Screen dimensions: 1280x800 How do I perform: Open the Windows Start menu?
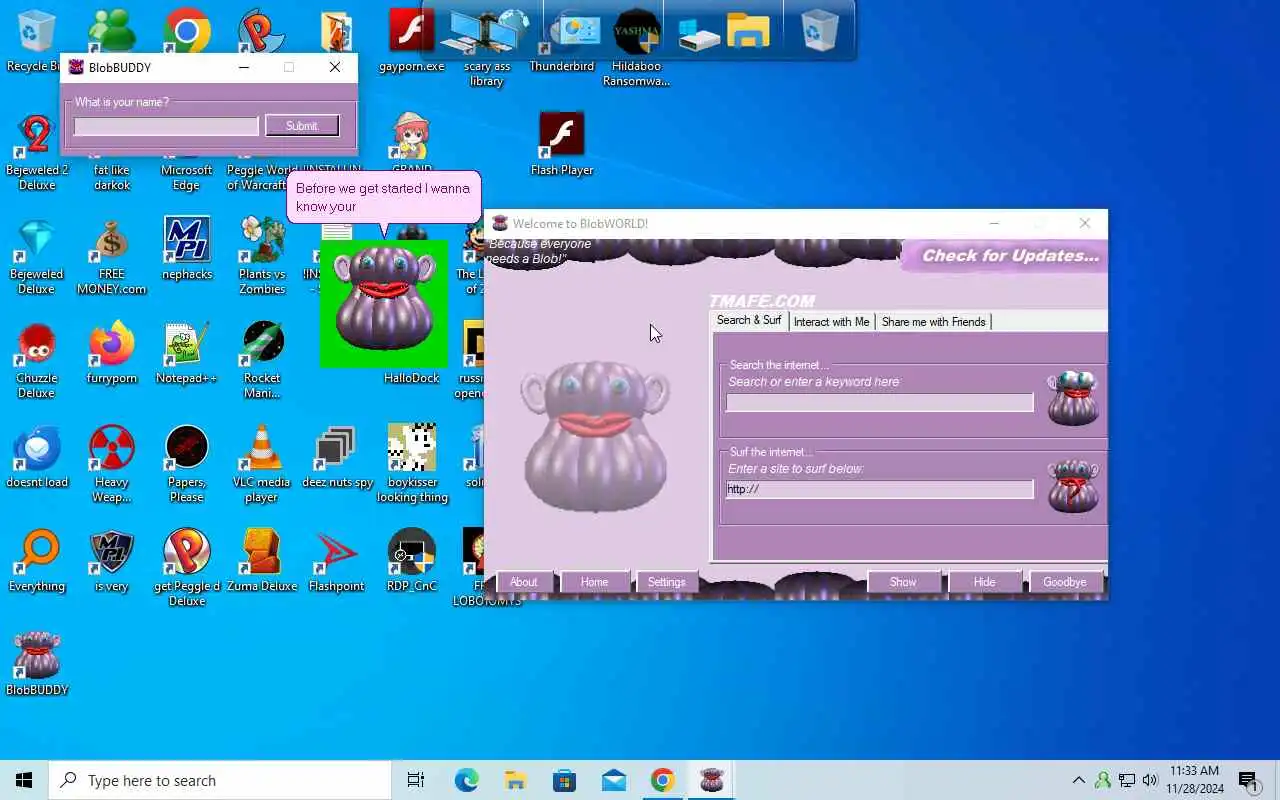click(24, 780)
